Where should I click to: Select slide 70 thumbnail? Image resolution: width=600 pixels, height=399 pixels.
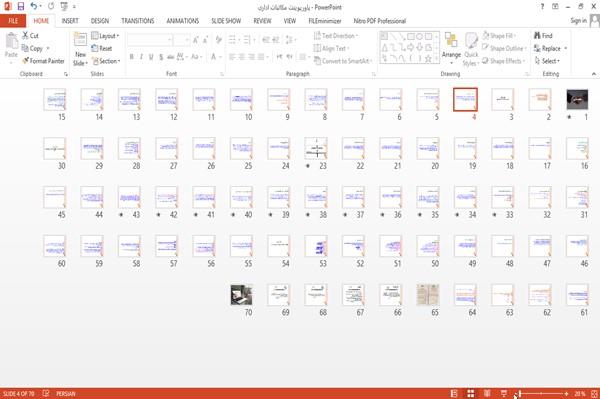[241, 295]
